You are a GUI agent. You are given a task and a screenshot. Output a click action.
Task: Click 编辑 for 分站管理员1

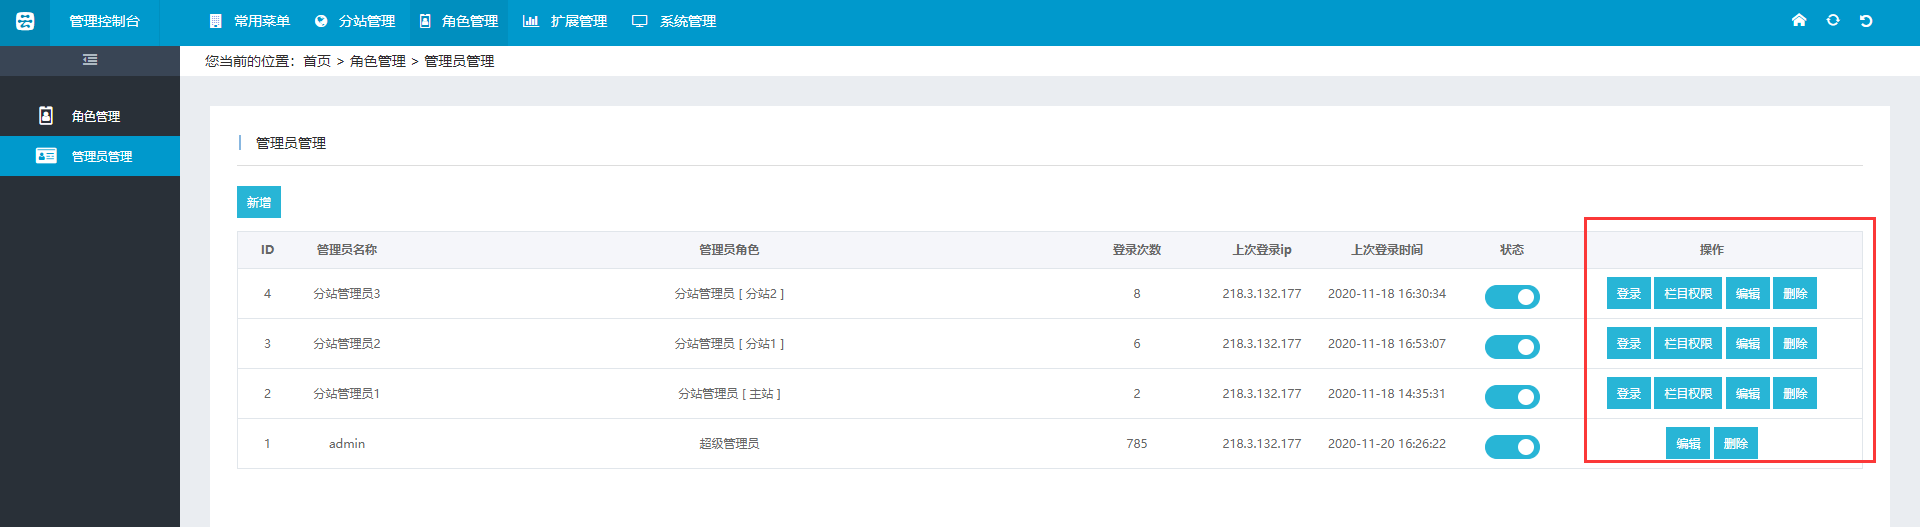(x=1748, y=393)
